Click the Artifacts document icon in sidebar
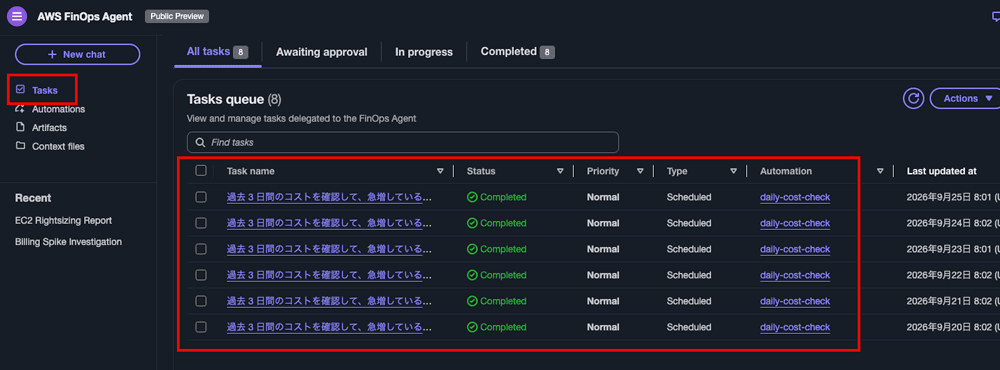Screen dimensions: 1000x370 click(20, 128)
